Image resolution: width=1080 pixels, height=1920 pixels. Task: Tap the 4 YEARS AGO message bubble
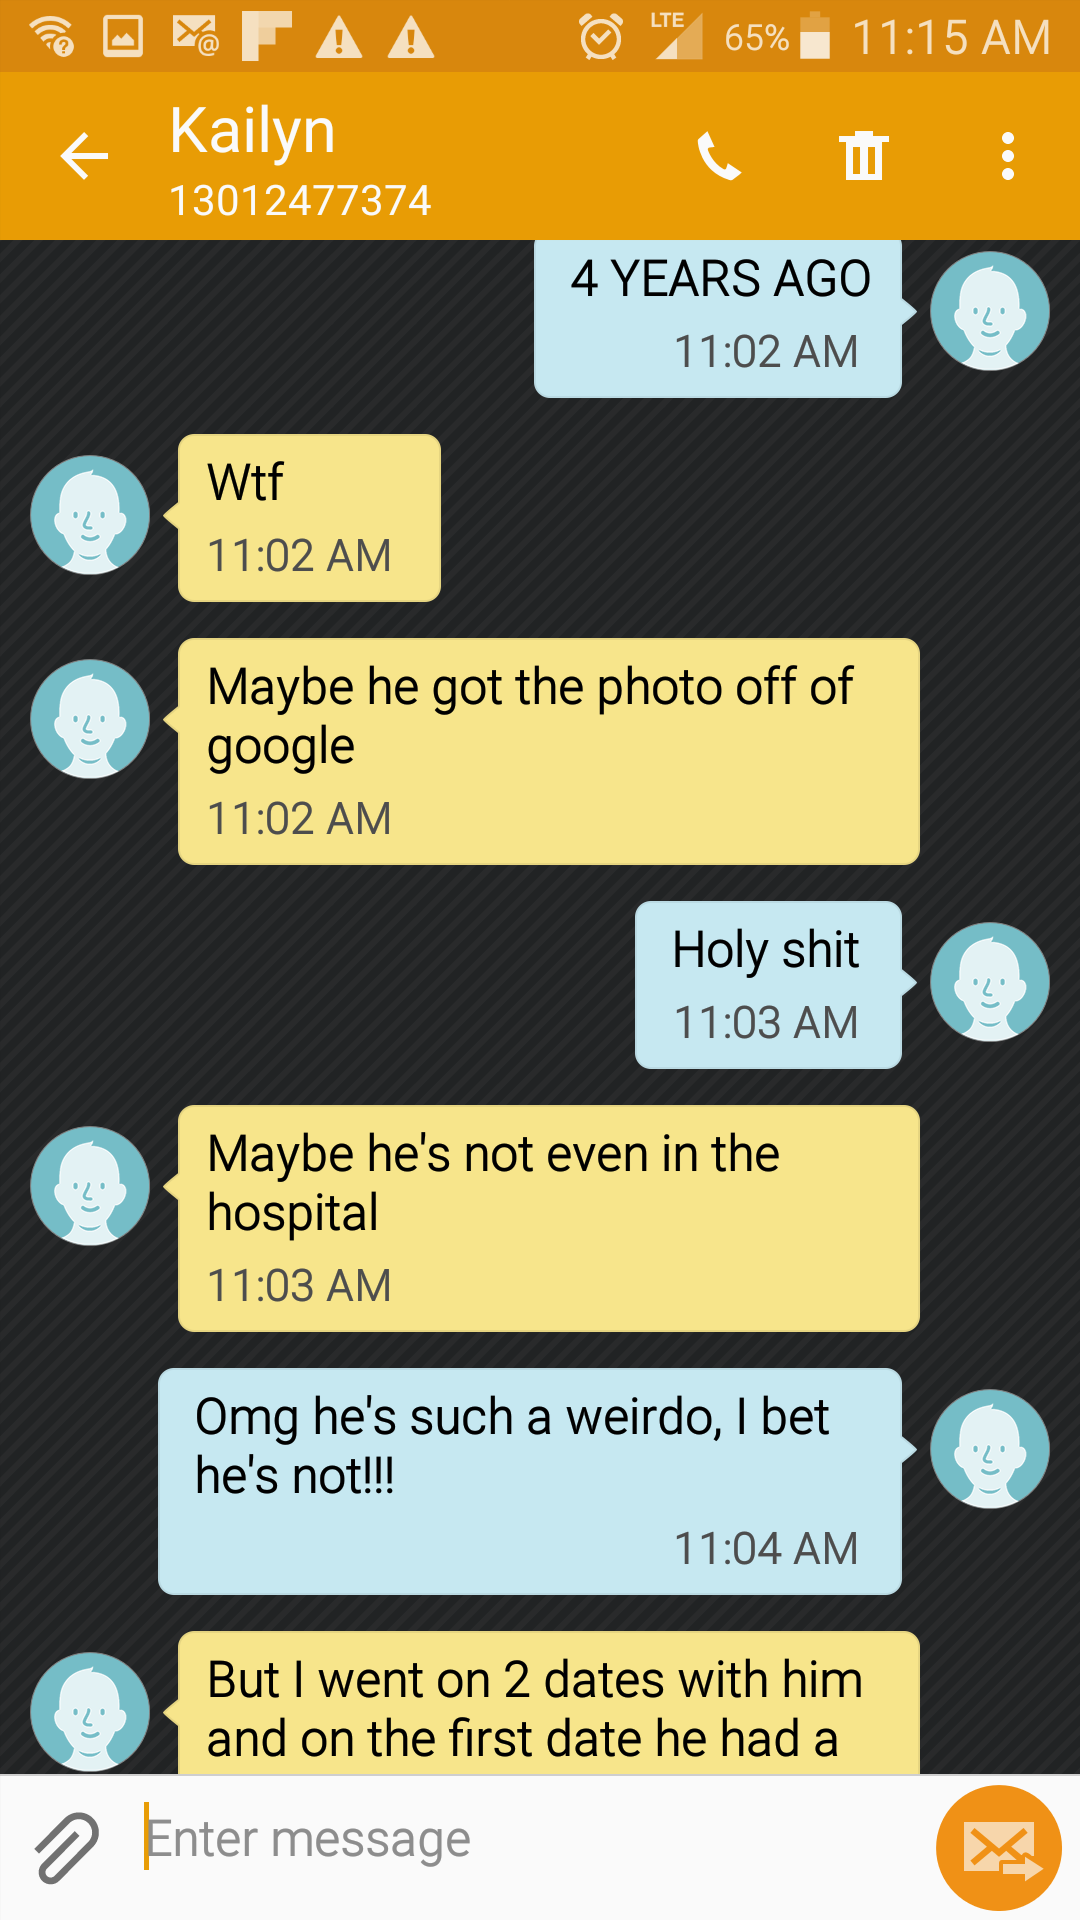click(x=718, y=318)
